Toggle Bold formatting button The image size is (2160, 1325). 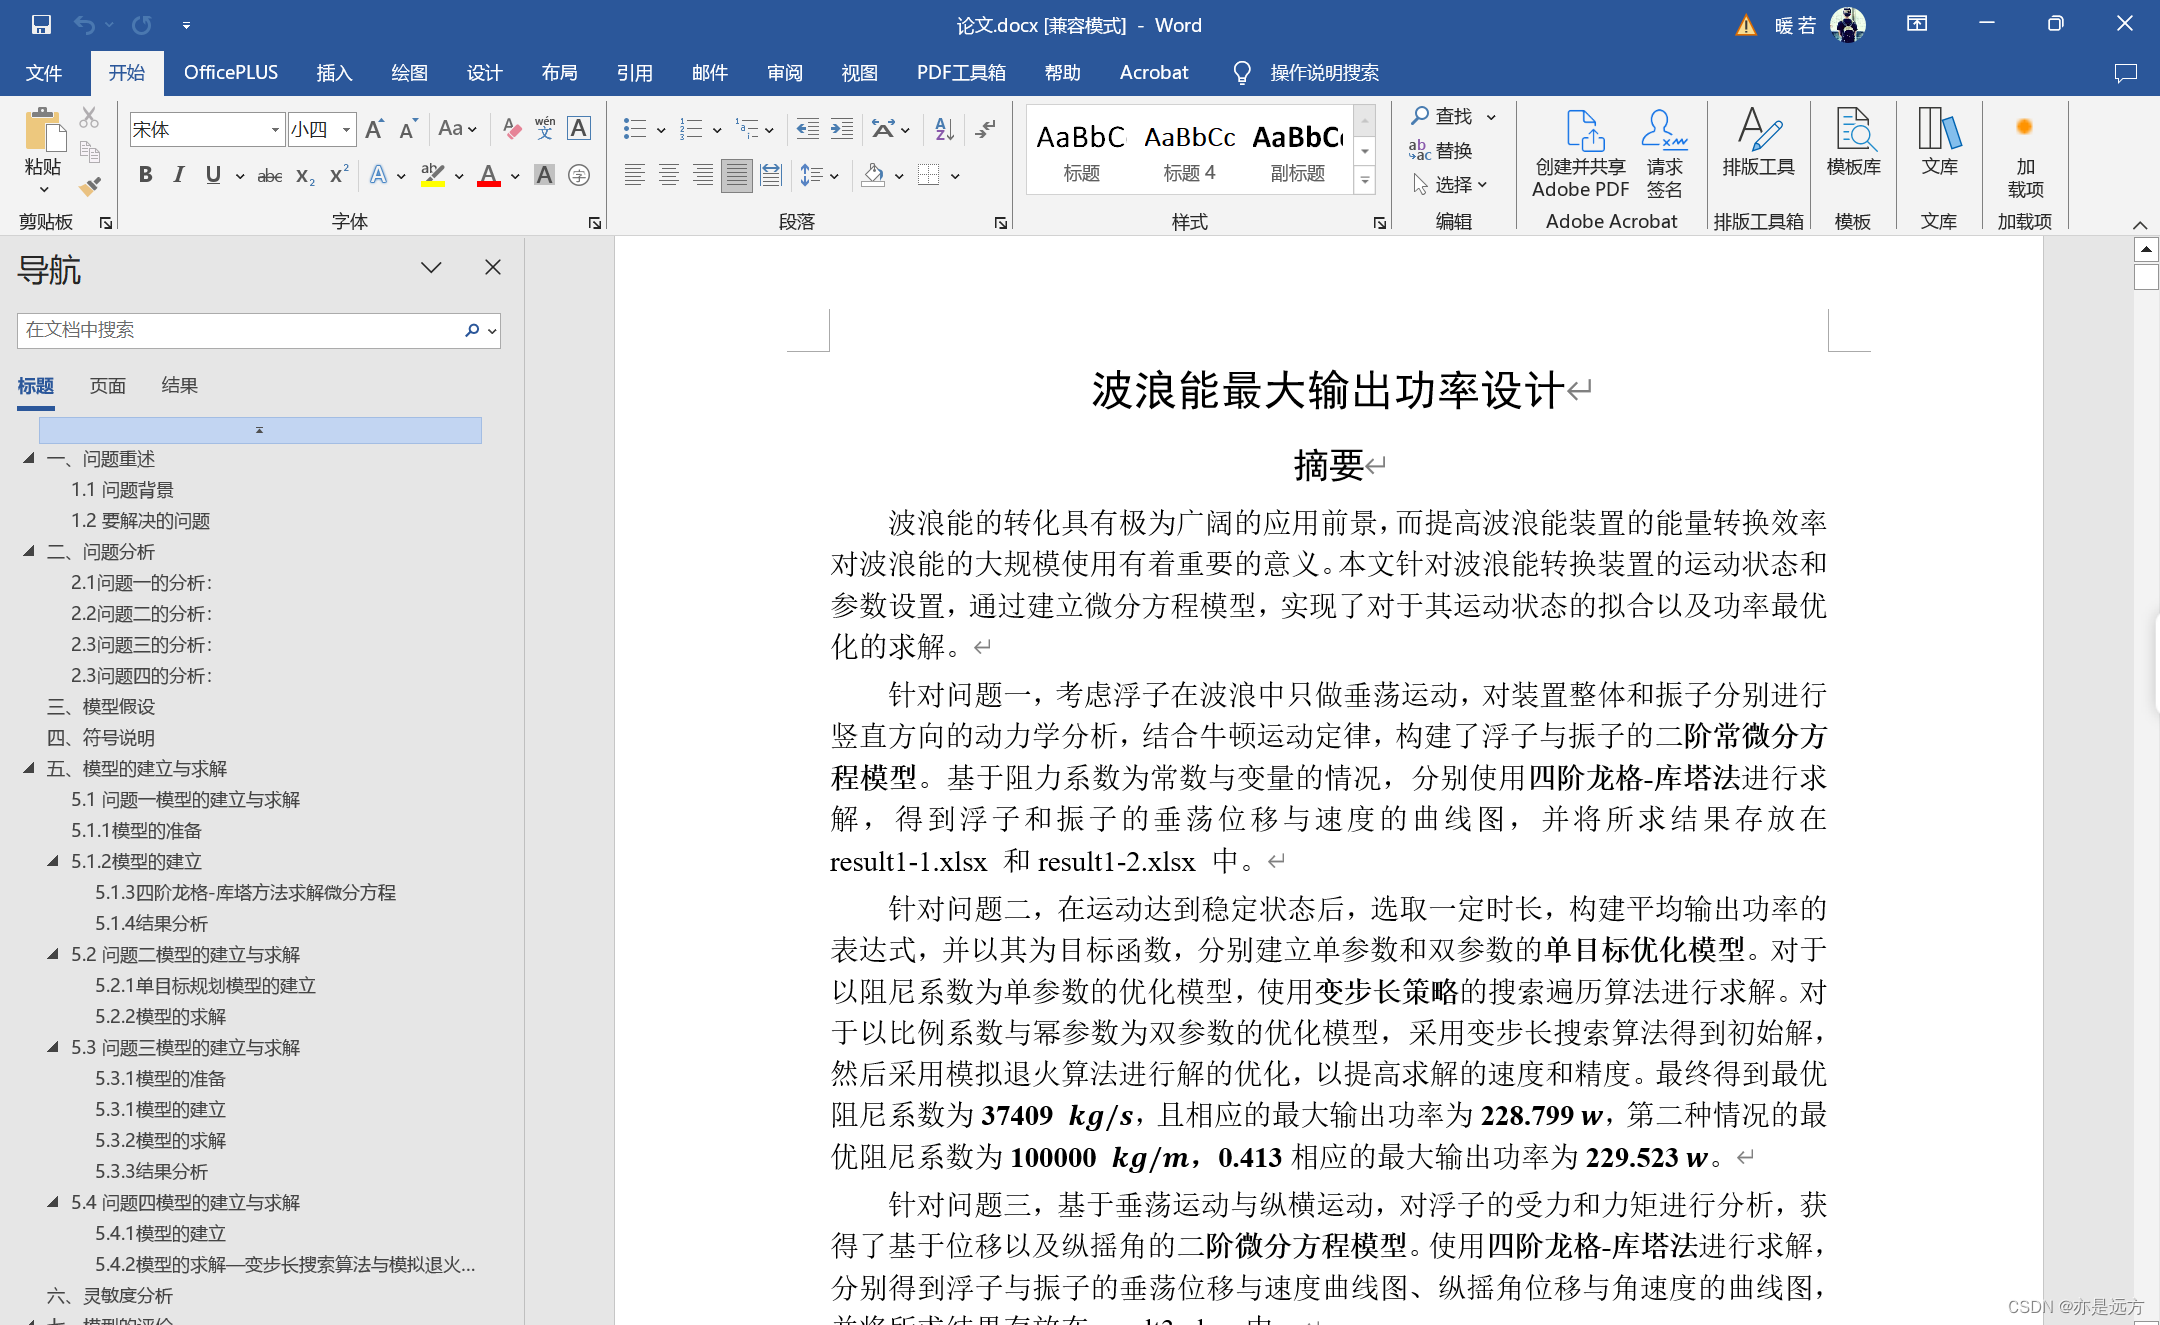click(146, 175)
